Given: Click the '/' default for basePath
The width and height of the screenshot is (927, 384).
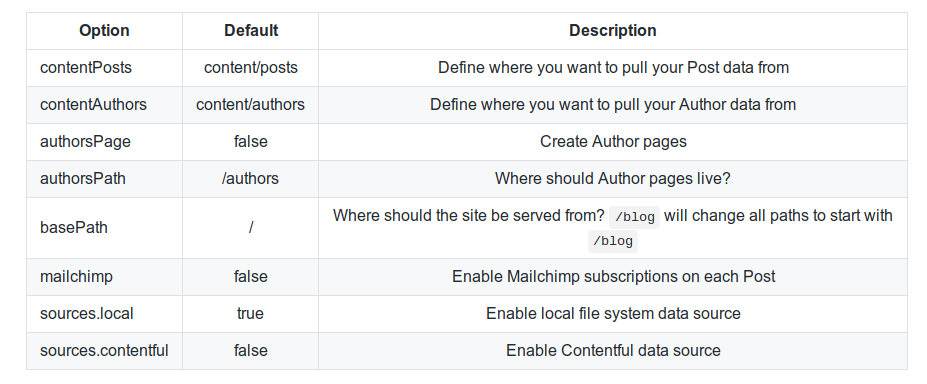Looking at the screenshot, I should [251, 227].
